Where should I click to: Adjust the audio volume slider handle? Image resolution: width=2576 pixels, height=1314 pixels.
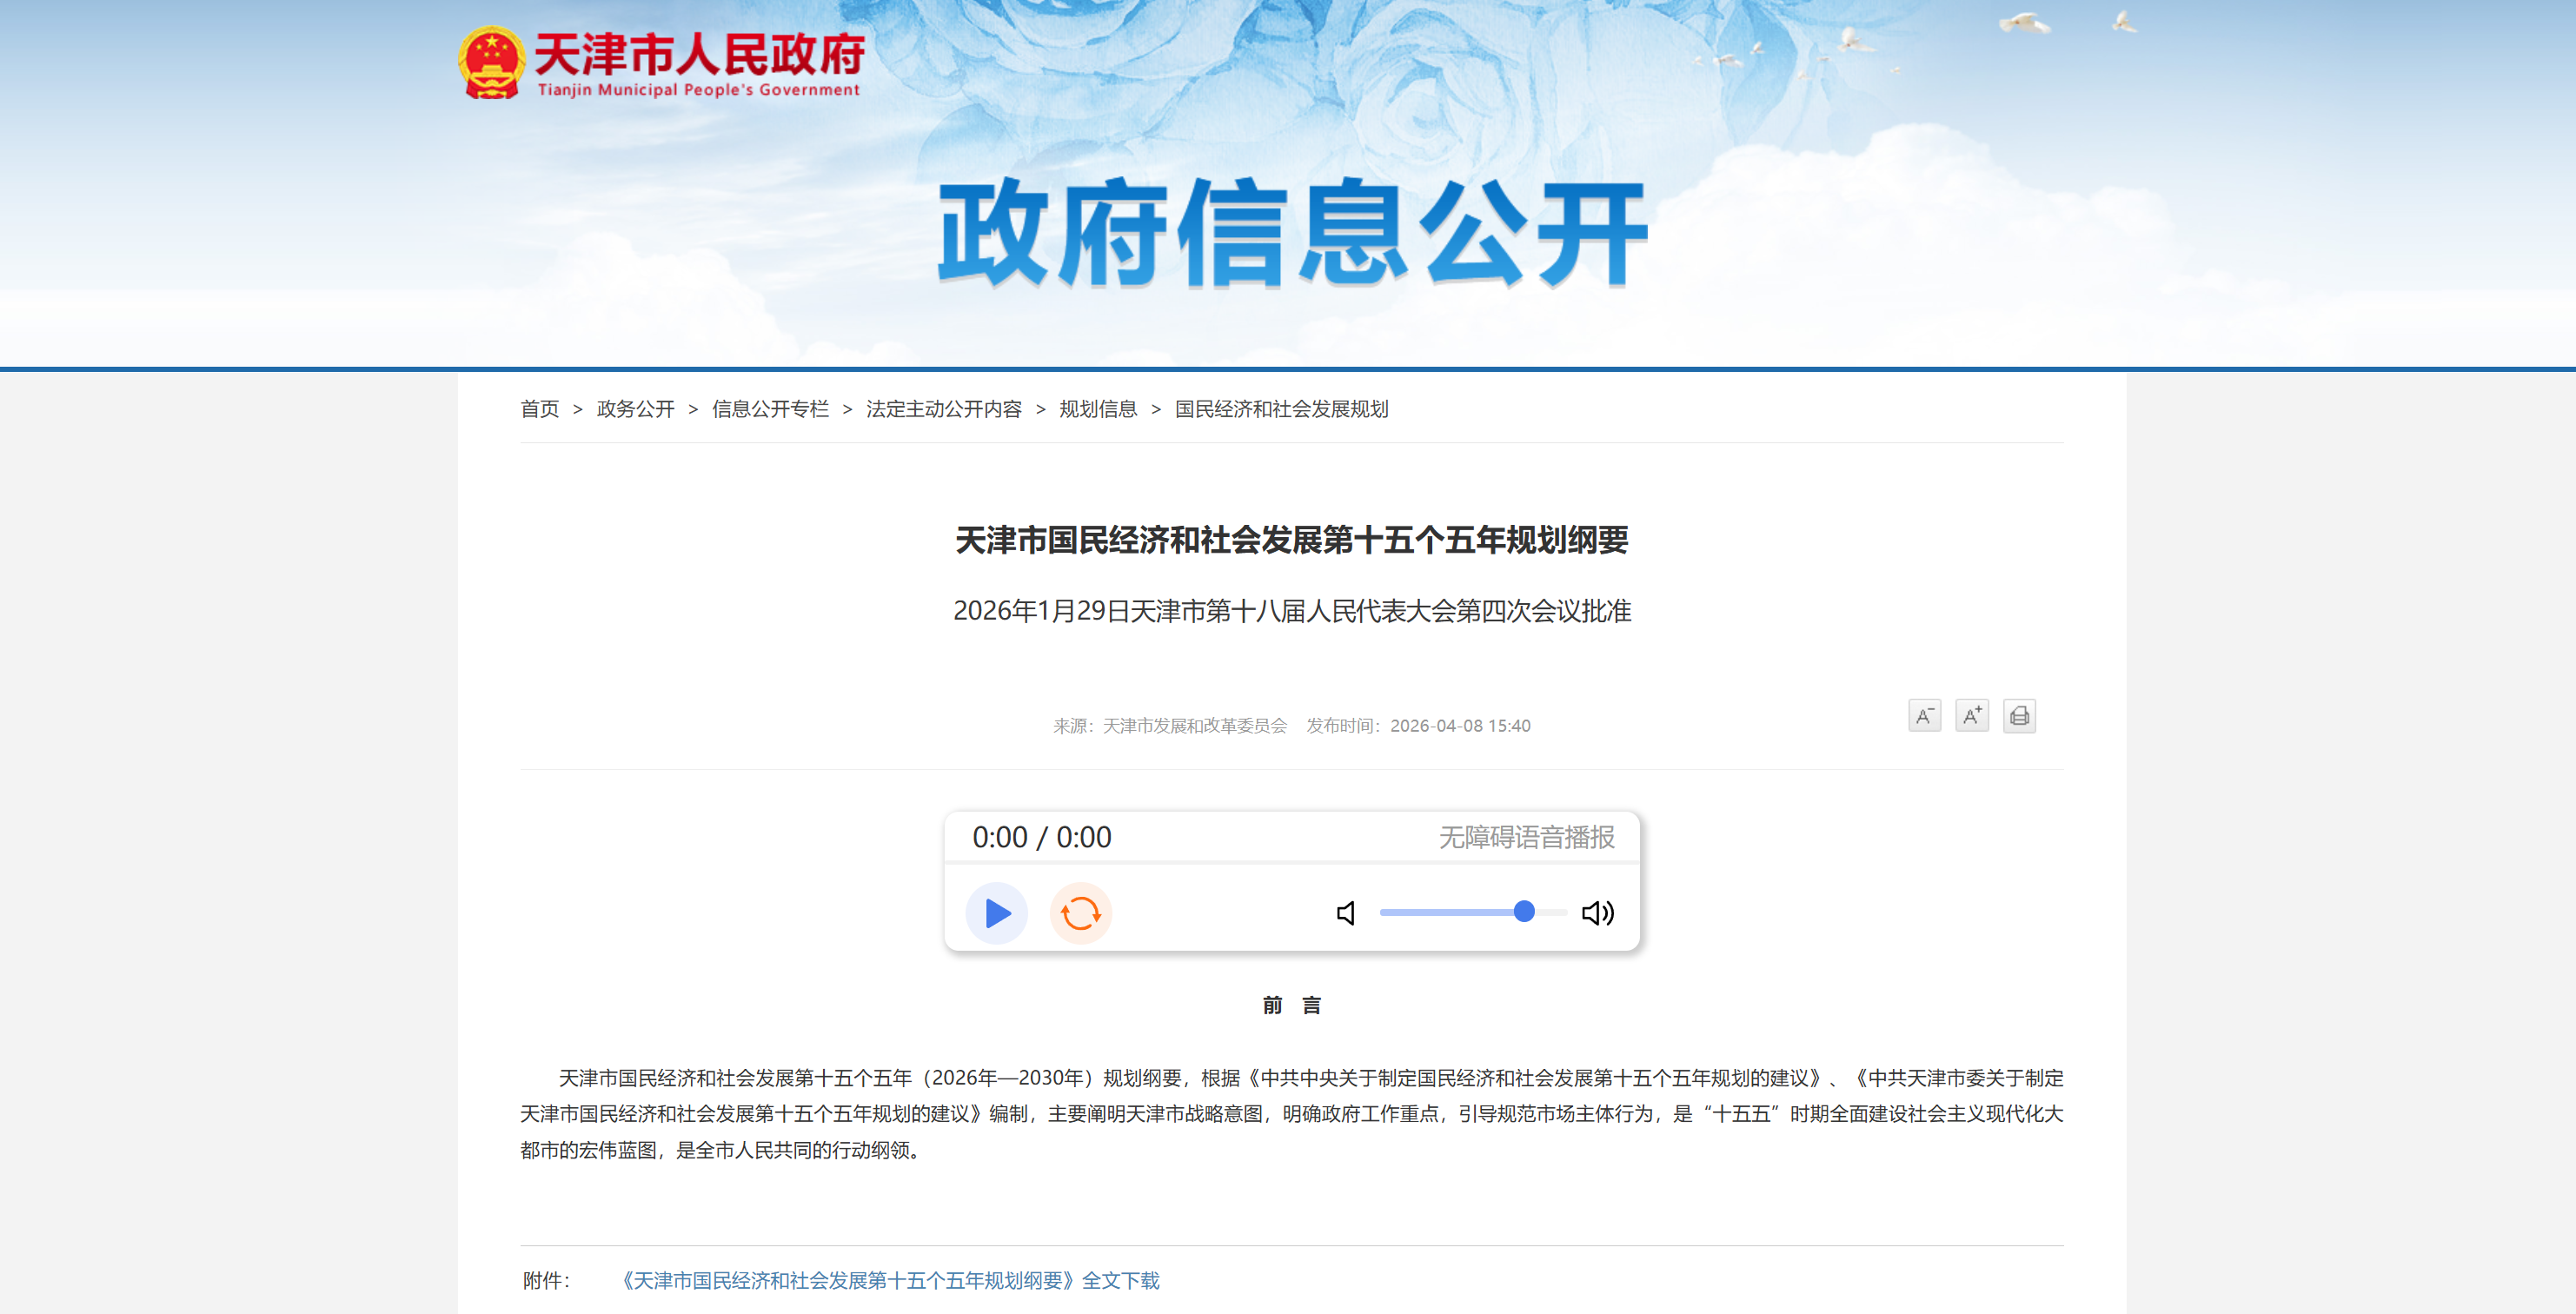(x=1523, y=912)
